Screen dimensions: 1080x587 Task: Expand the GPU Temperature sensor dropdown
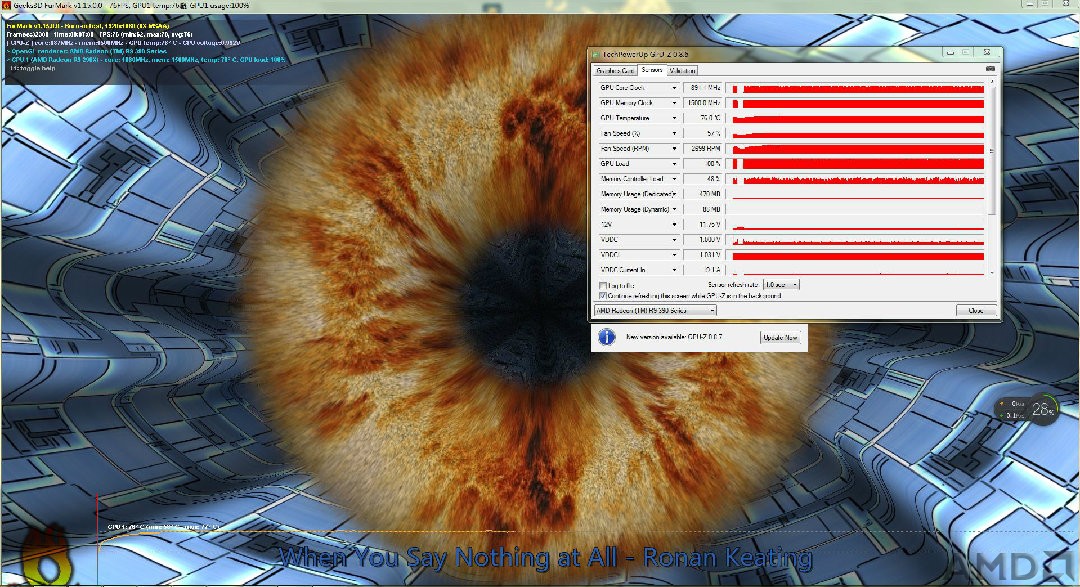point(674,119)
